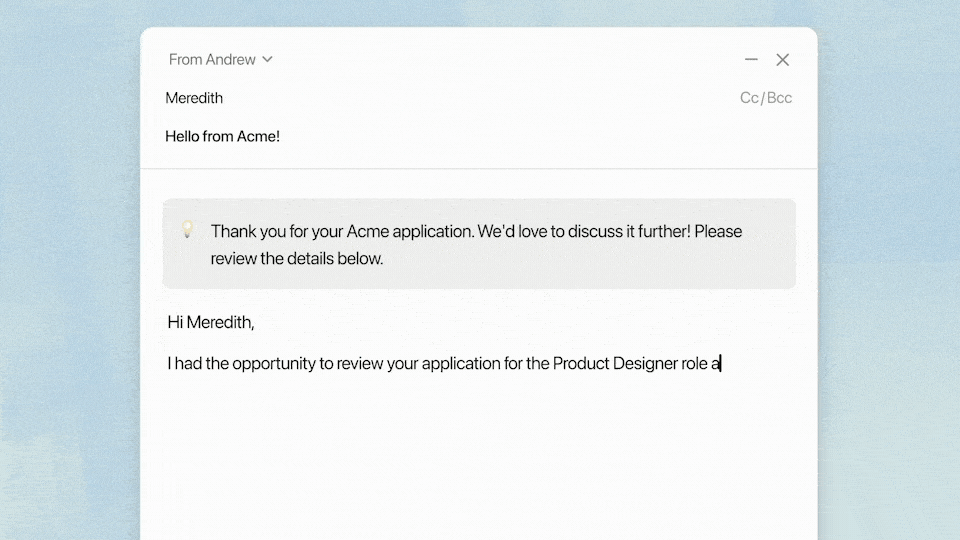Click the lightbulb suggestion icon
The height and width of the screenshot is (540, 960).
187,230
